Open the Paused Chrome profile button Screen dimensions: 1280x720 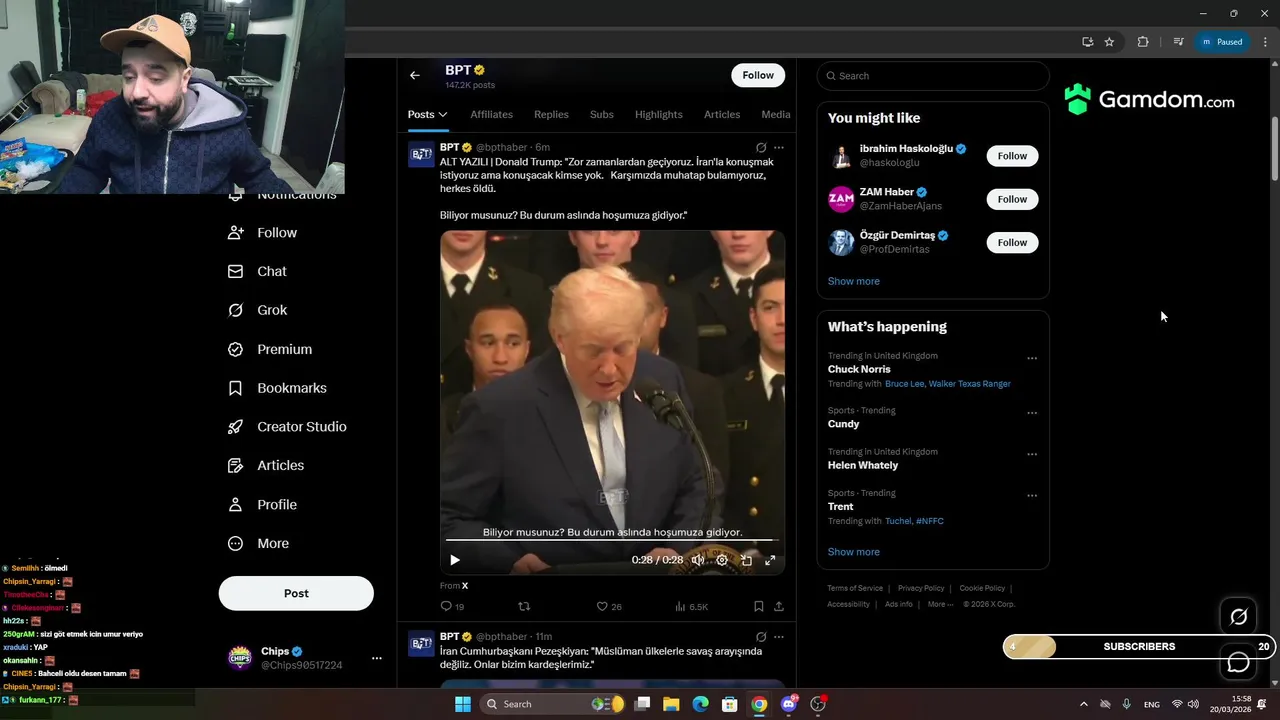[1222, 42]
